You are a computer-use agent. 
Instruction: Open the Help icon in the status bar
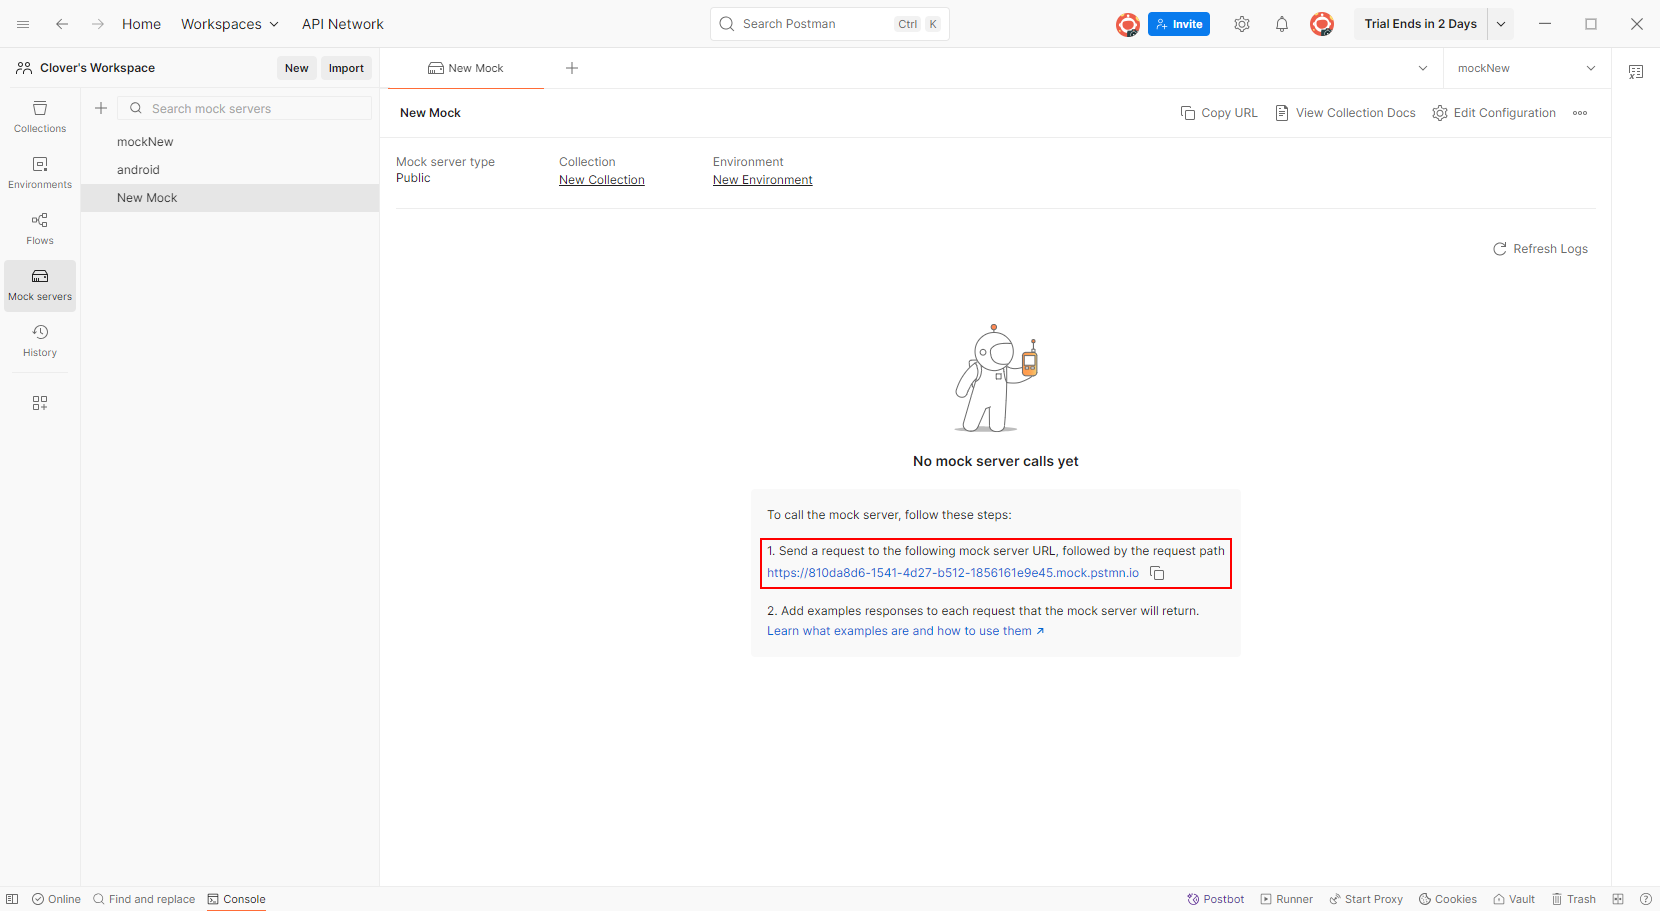coord(1646,899)
